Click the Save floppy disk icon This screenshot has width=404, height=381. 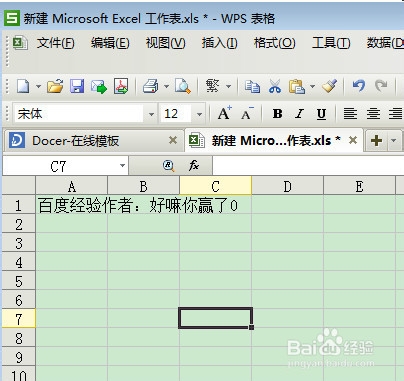[x=77, y=86]
